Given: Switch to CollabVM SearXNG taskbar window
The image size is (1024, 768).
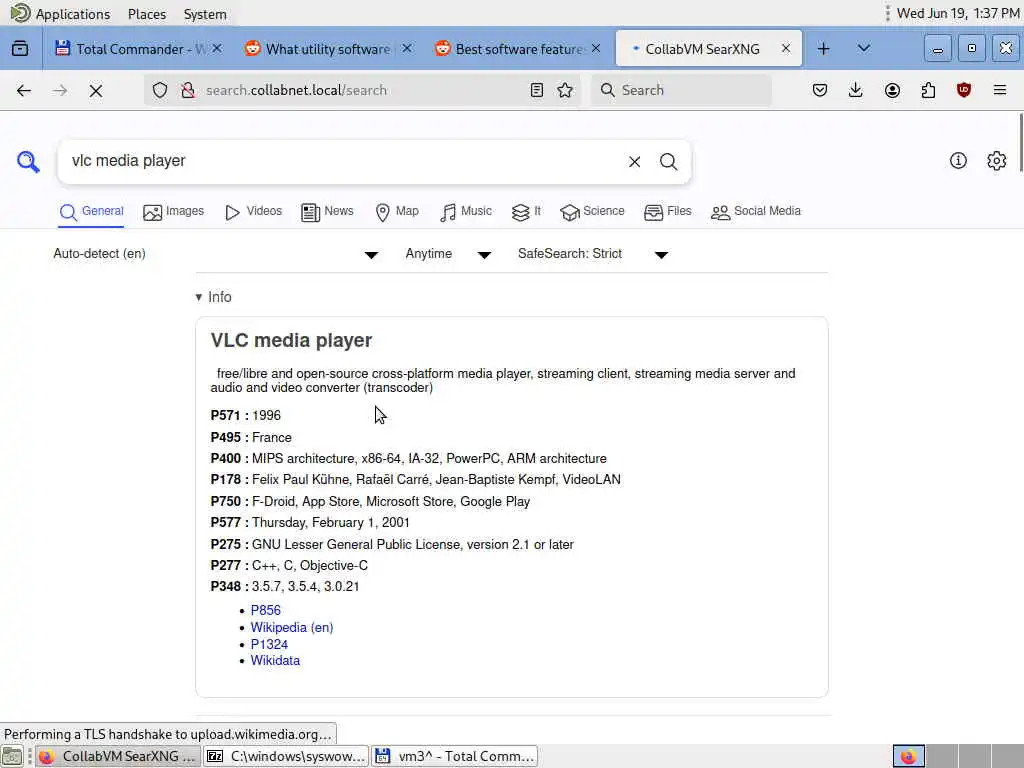Looking at the screenshot, I should (118, 756).
